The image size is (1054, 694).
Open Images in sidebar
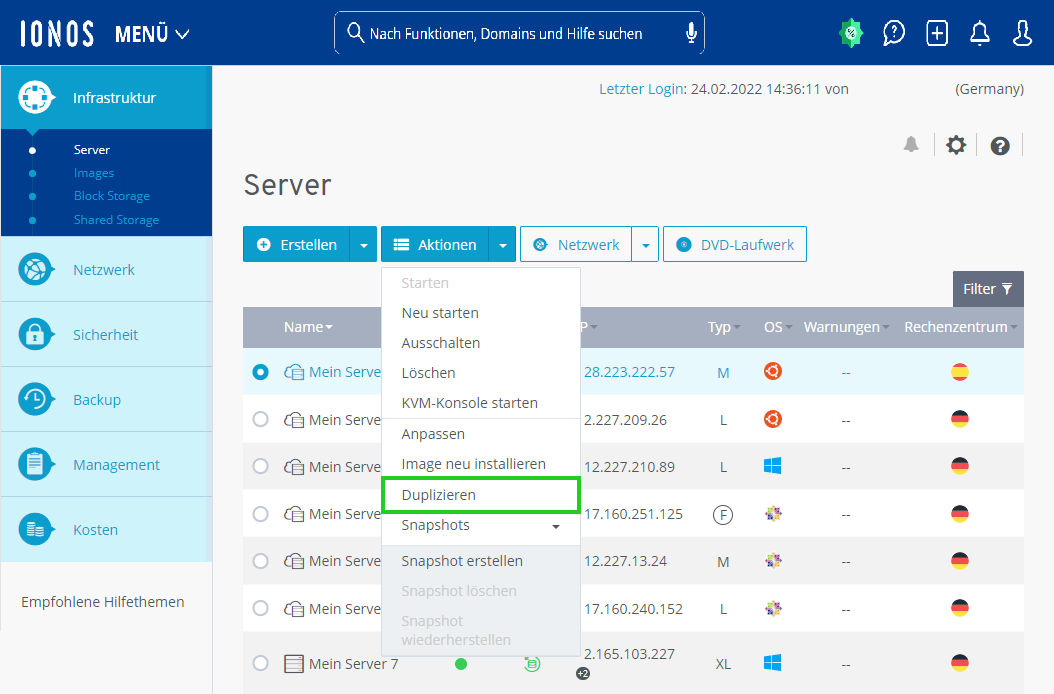click(x=93, y=173)
